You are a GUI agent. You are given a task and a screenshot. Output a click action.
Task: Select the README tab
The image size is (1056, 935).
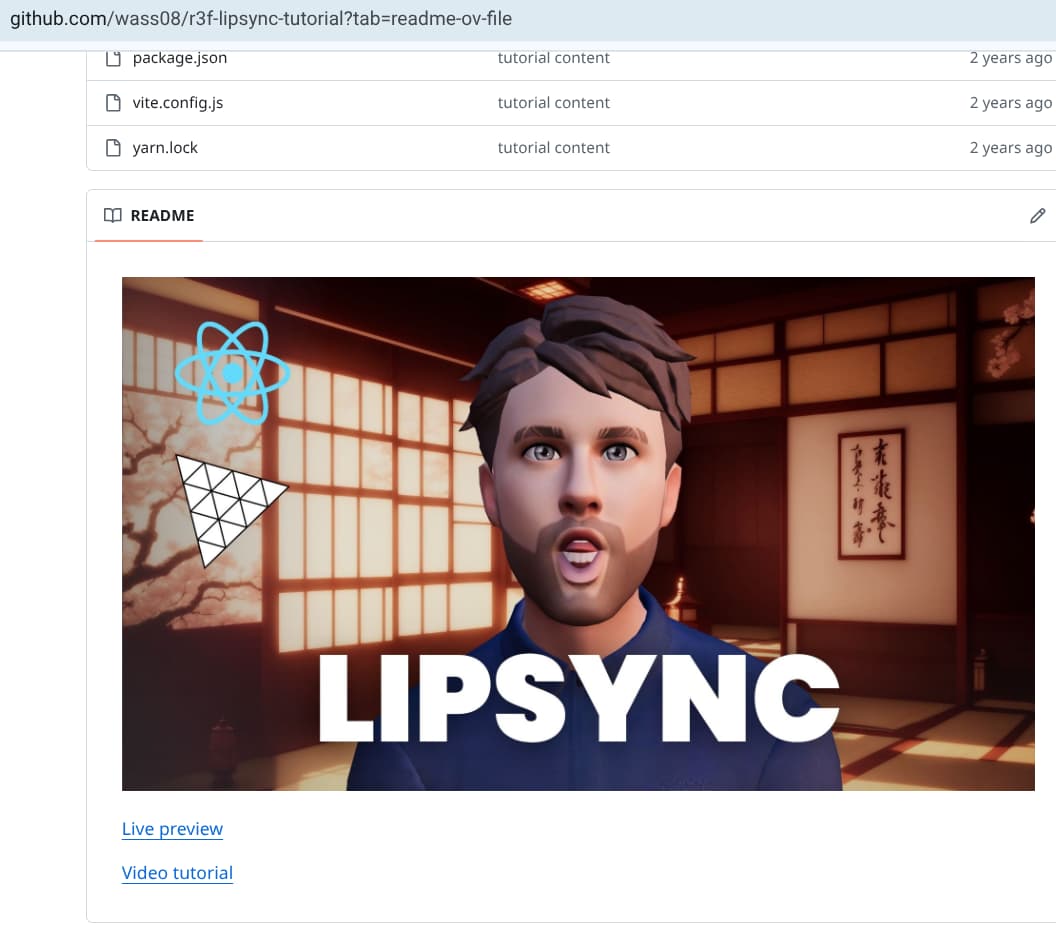coord(162,216)
